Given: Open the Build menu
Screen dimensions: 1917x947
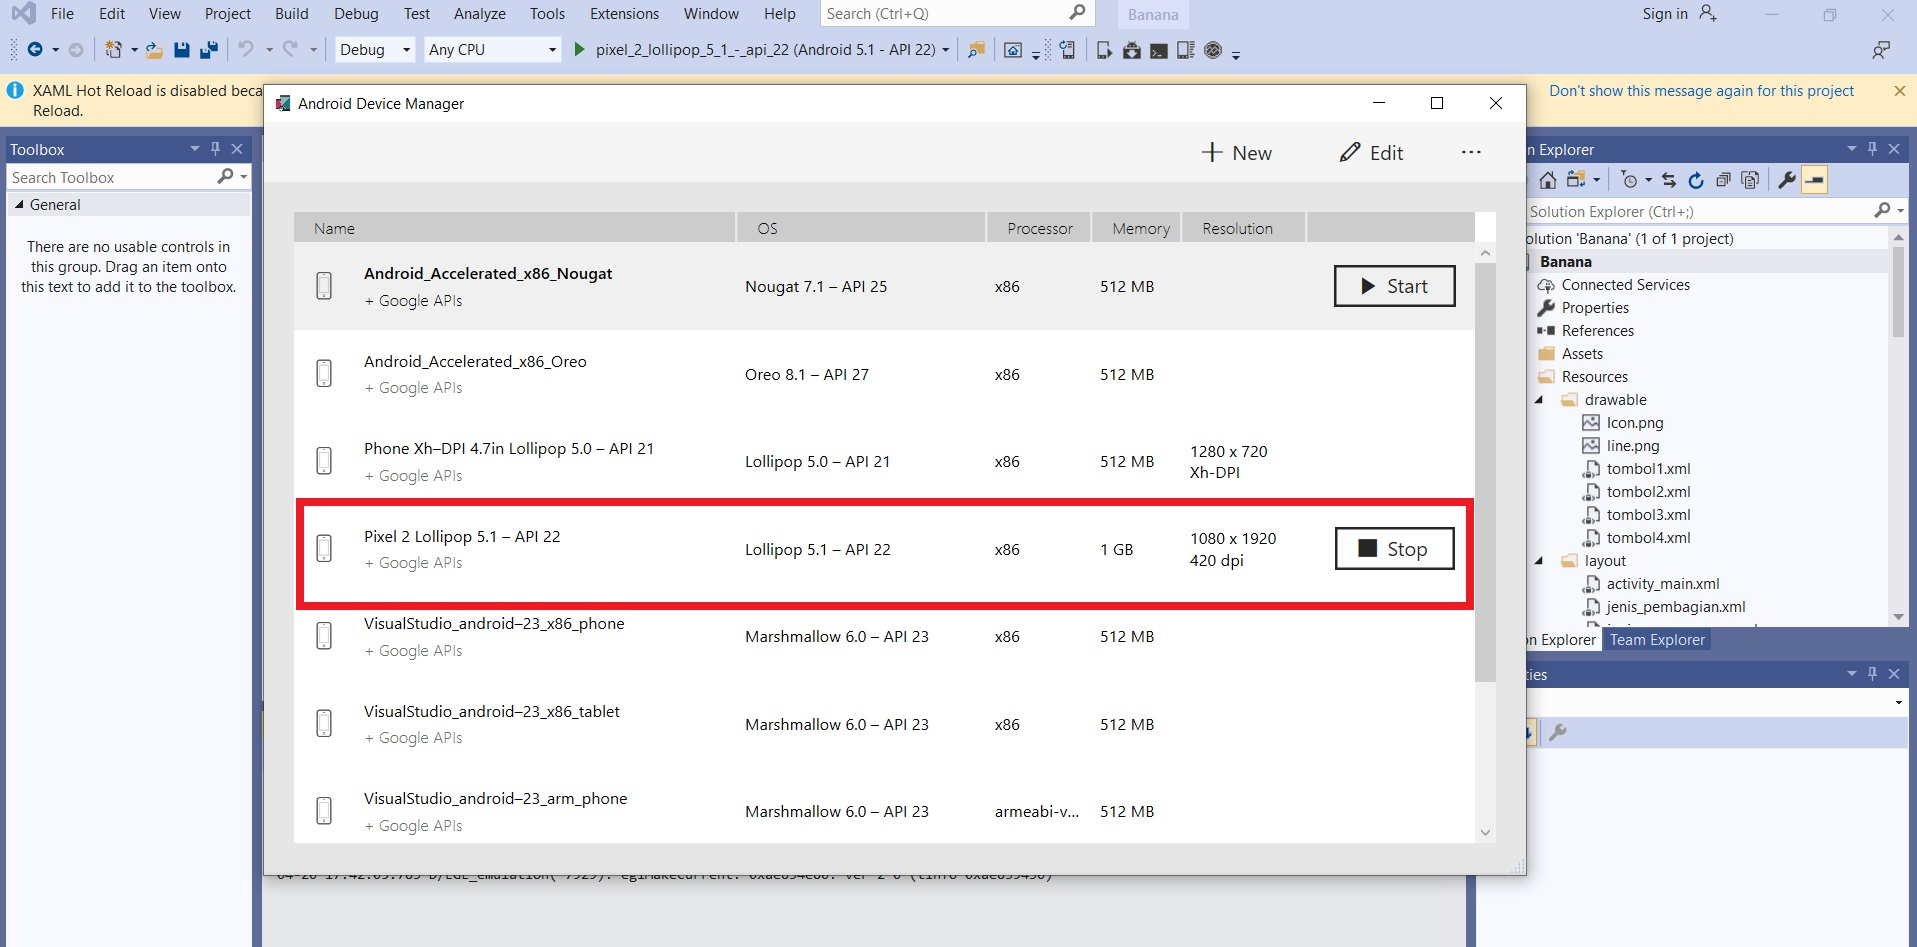Looking at the screenshot, I should [292, 14].
